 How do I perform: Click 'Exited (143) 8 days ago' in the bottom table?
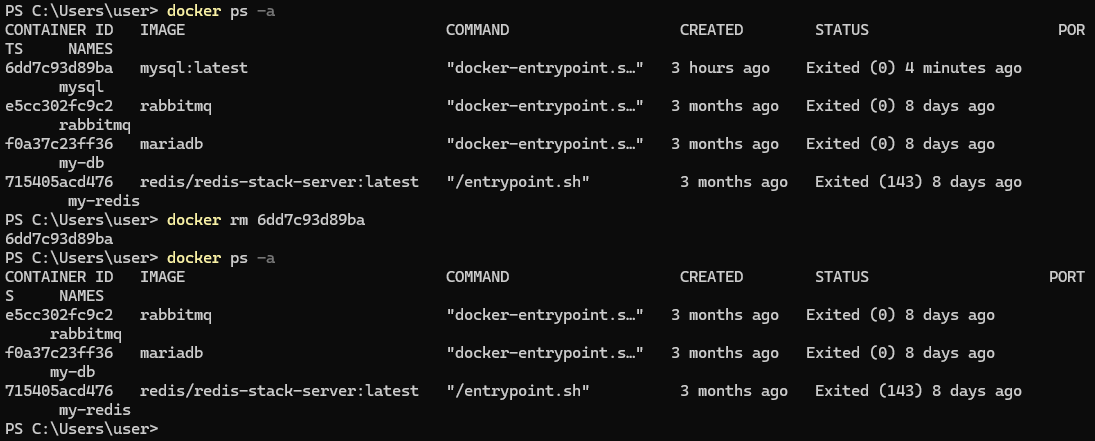(x=913, y=391)
